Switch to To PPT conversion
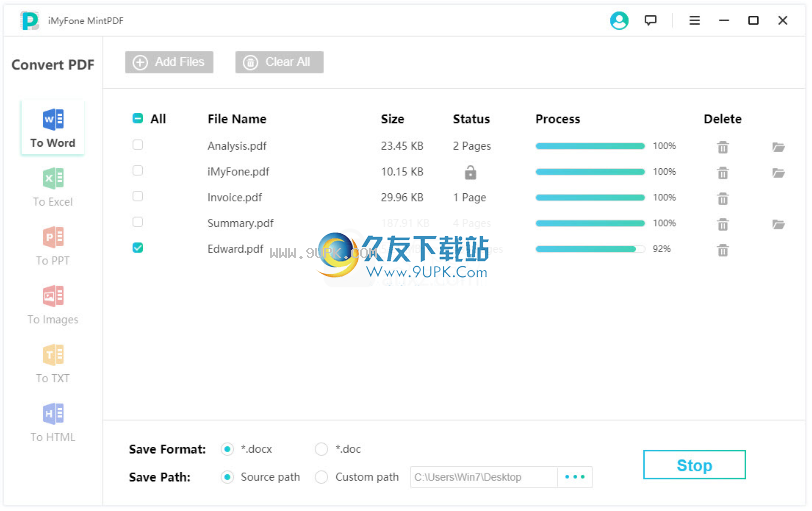Image resolution: width=812 pixels, height=511 pixels. point(53,246)
